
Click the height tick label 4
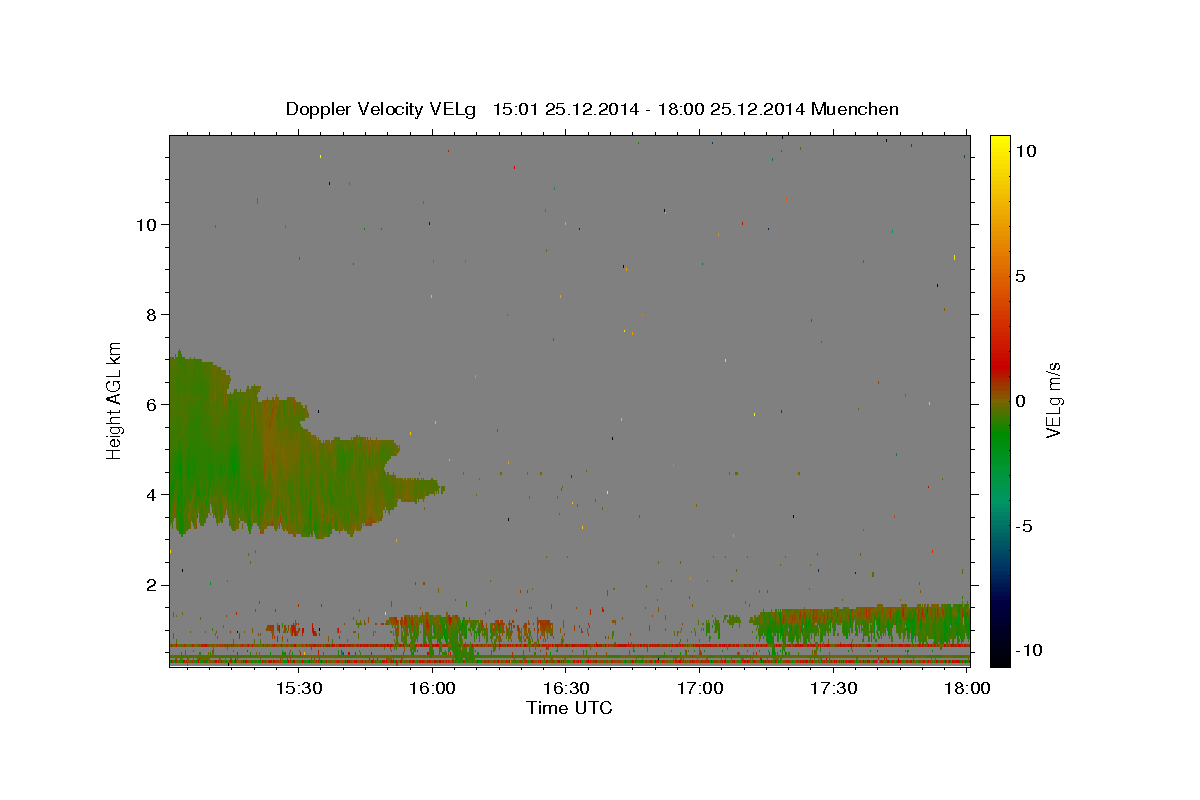pos(150,495)
